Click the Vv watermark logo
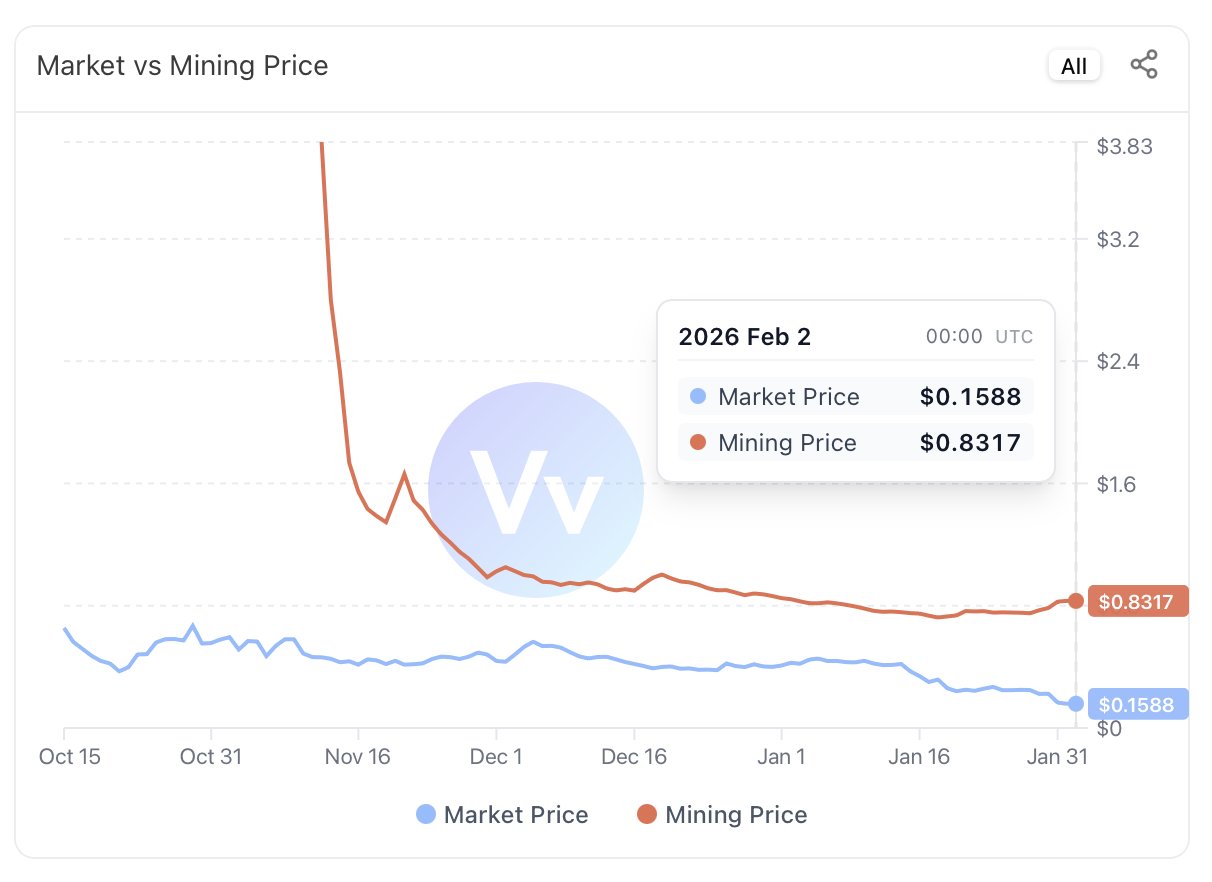This screenshot has height=882, width=1212. pyautogui.click(x=536, y=490)
